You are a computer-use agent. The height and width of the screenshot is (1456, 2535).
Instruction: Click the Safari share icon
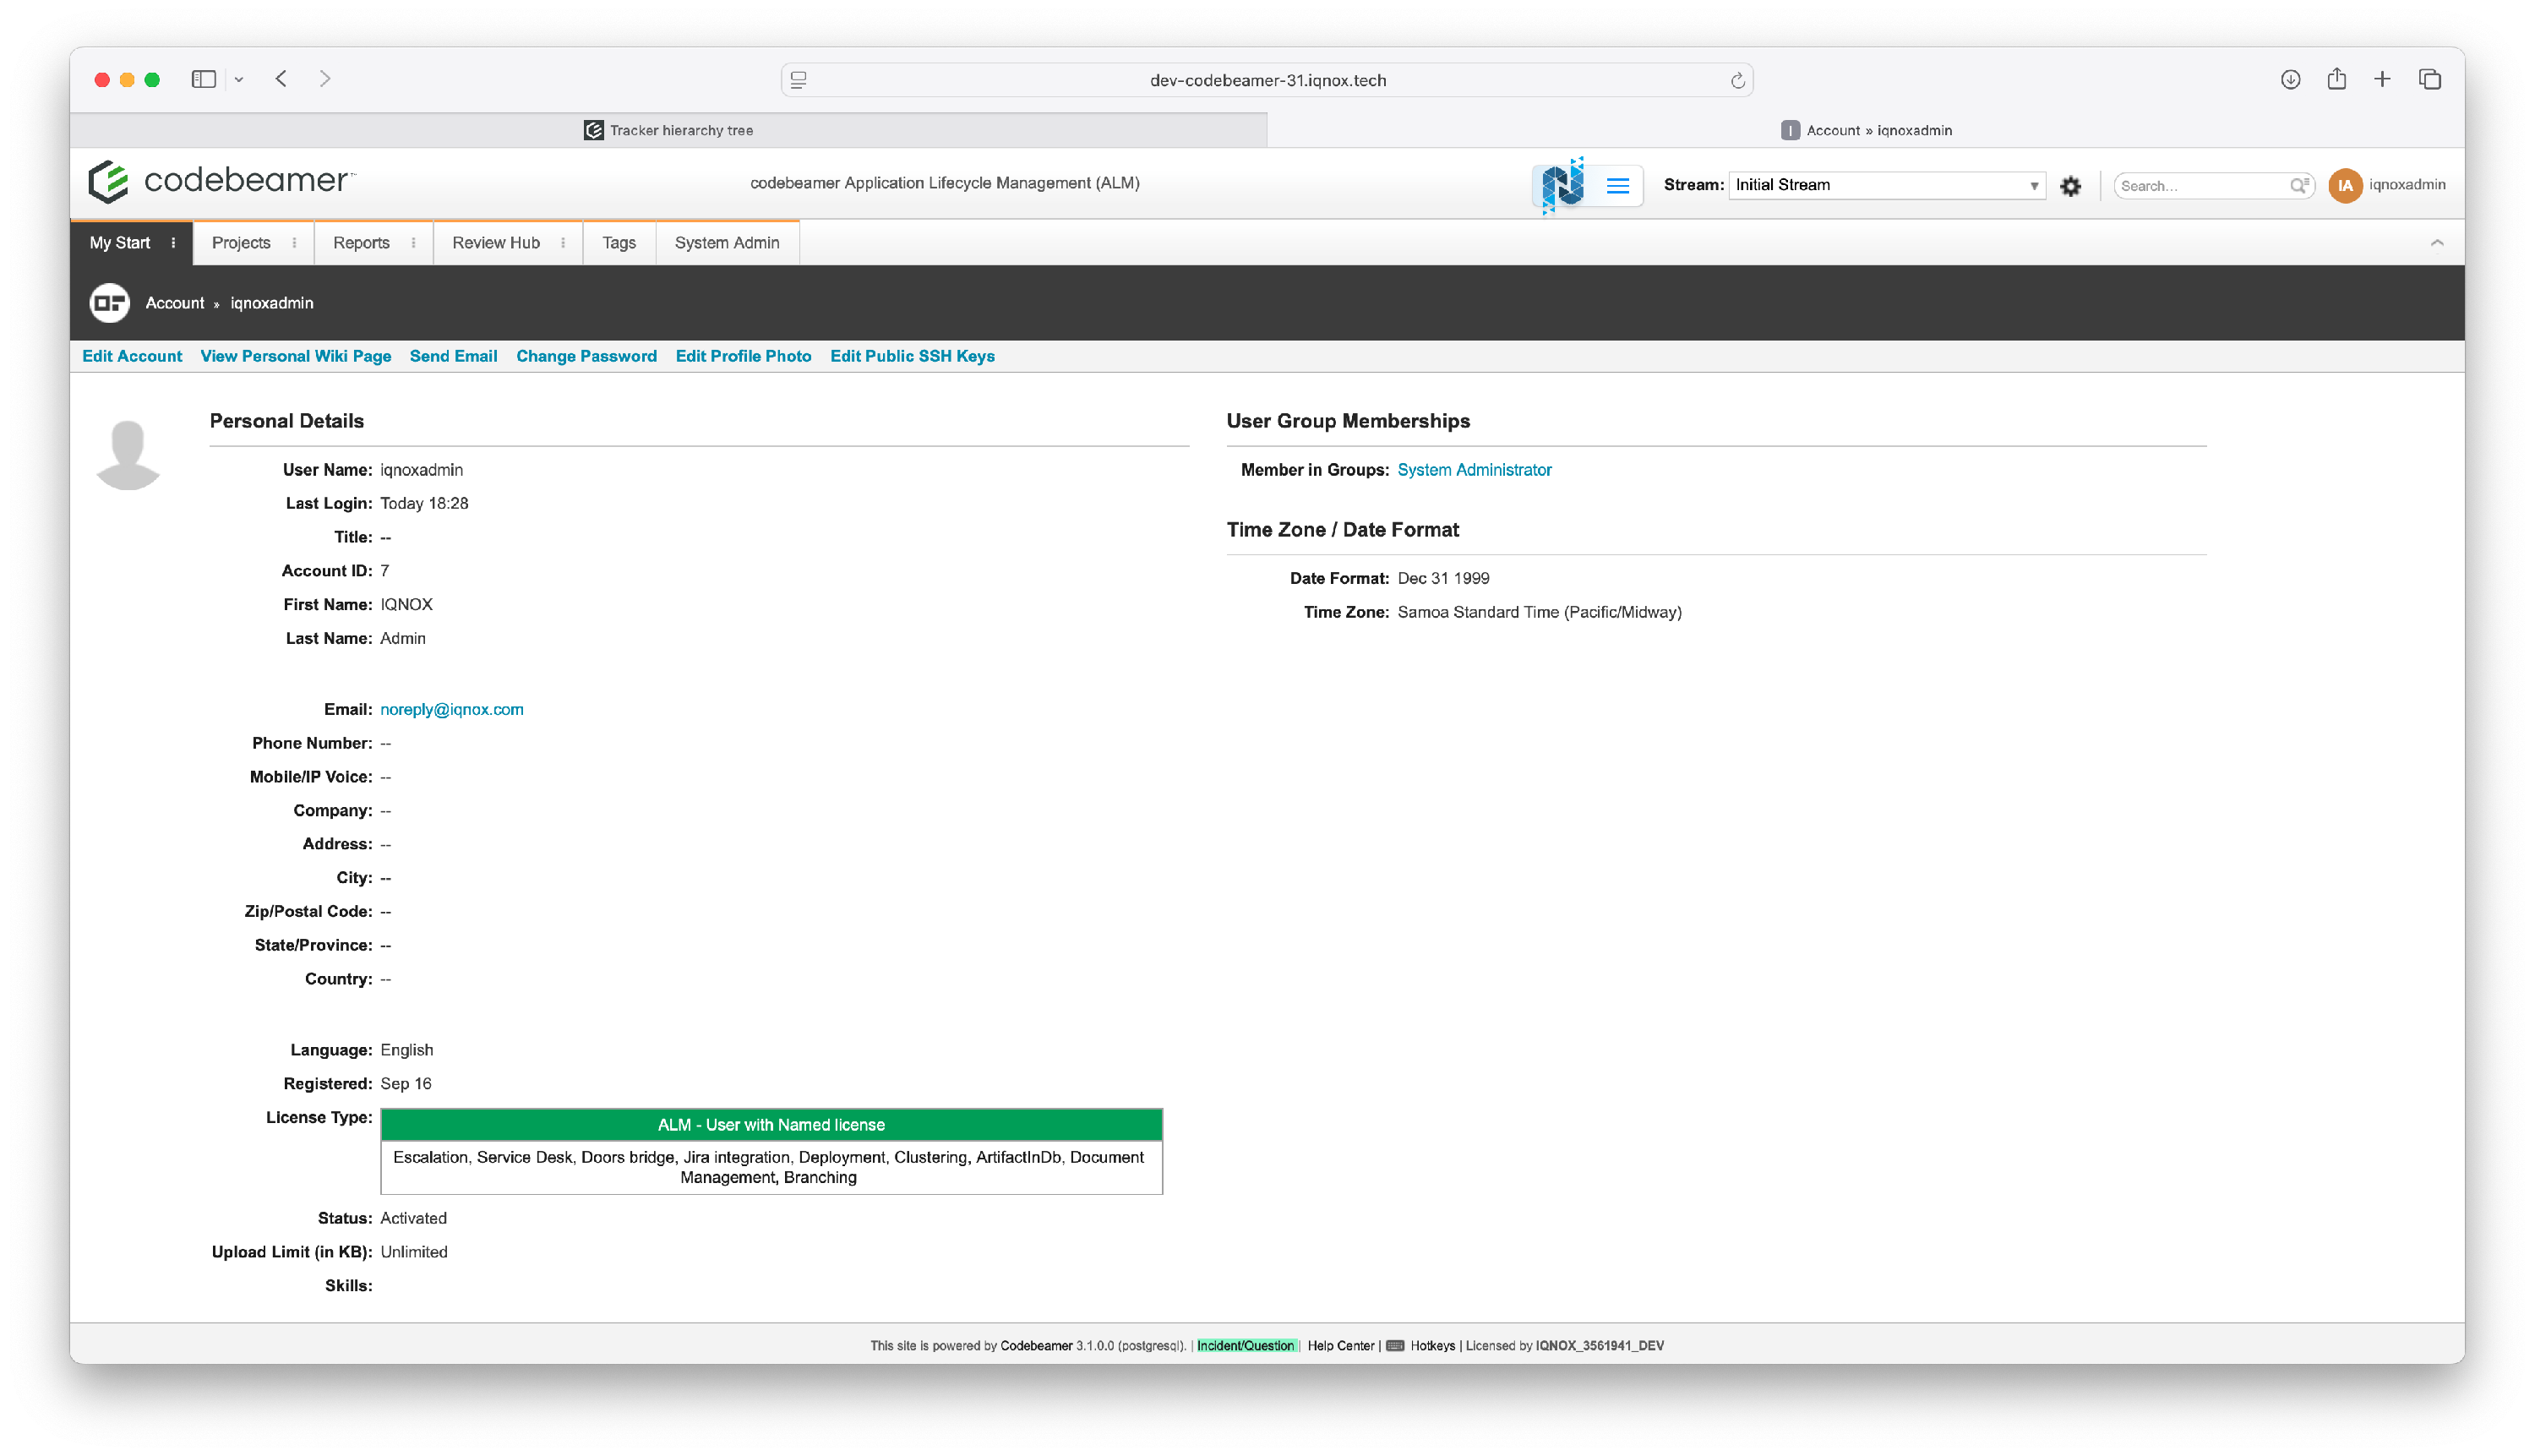pos(2336,80)
